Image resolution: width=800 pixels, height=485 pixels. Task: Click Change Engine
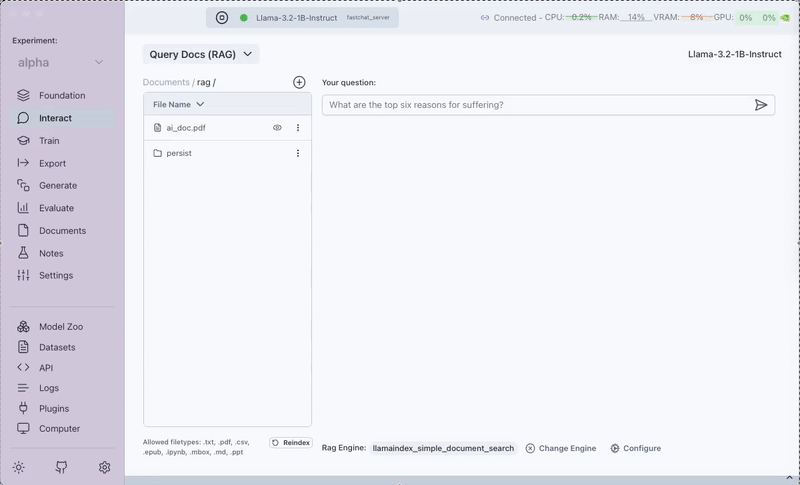(x=560, y=448)
